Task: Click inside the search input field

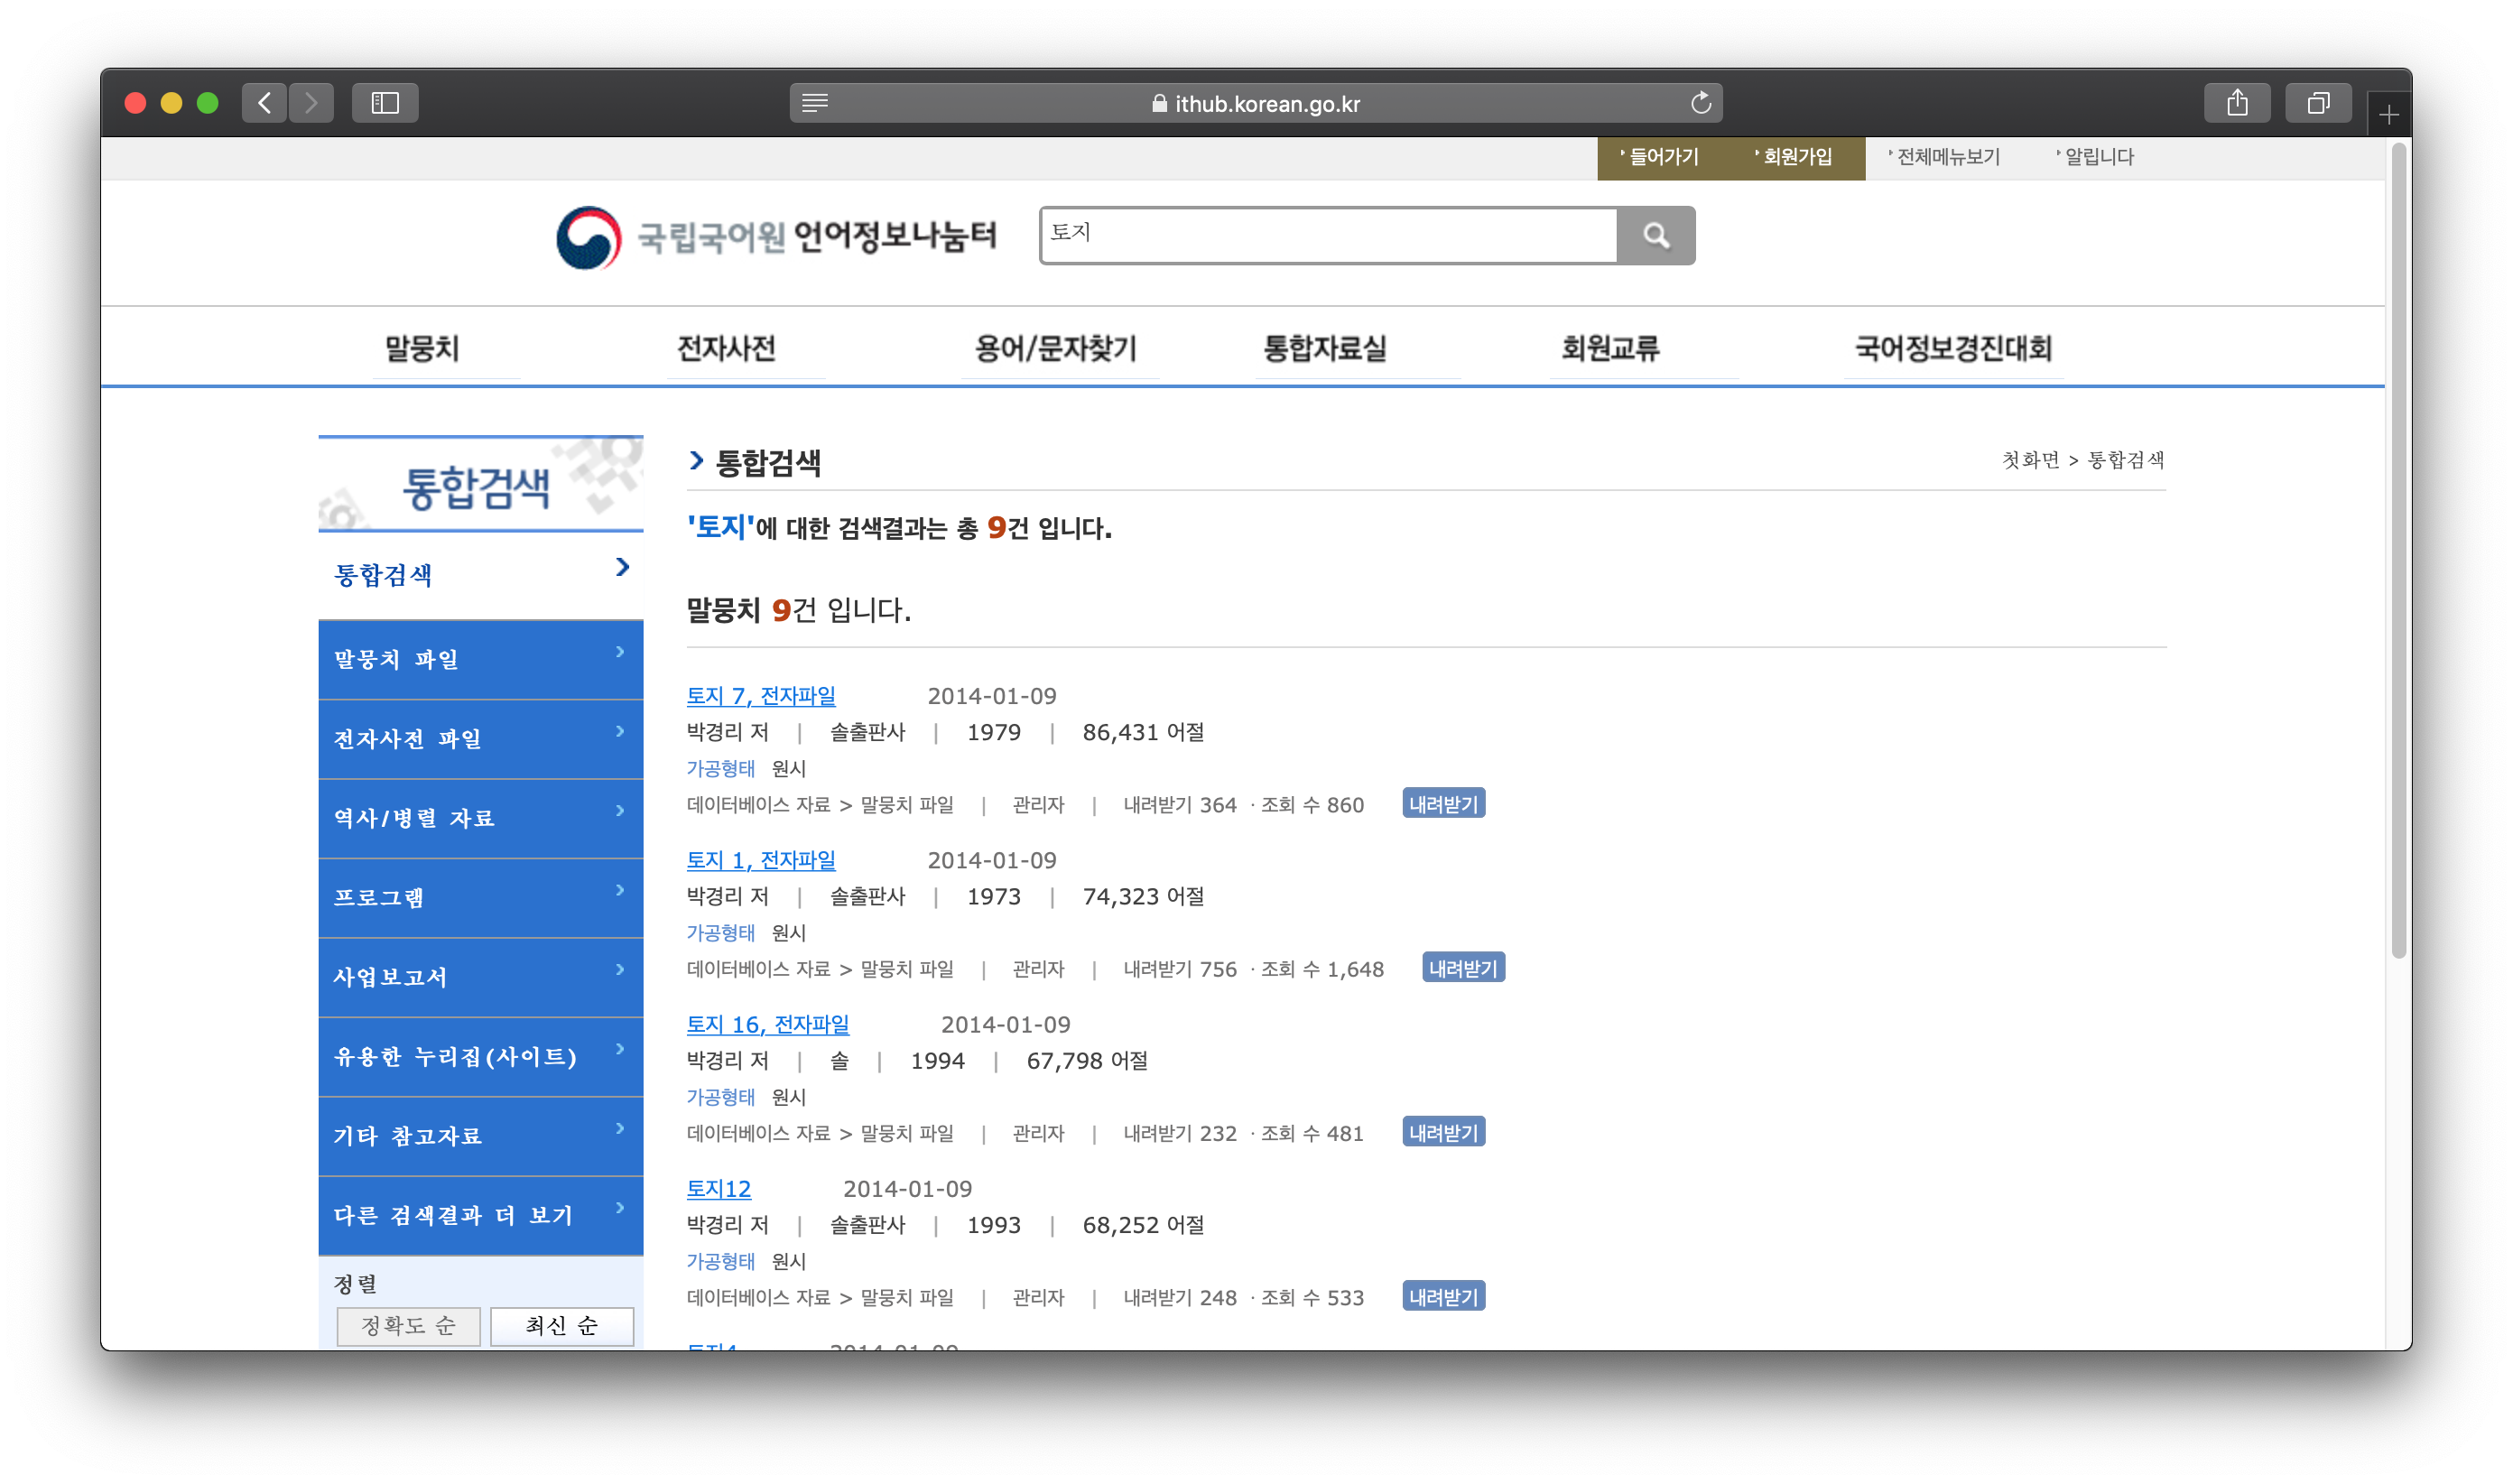Action: [x=1300, y=236]
